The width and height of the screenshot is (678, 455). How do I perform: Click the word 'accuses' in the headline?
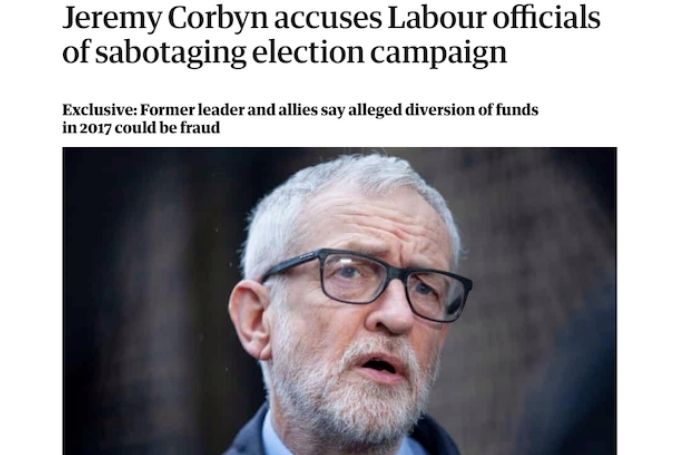(328, 20)
